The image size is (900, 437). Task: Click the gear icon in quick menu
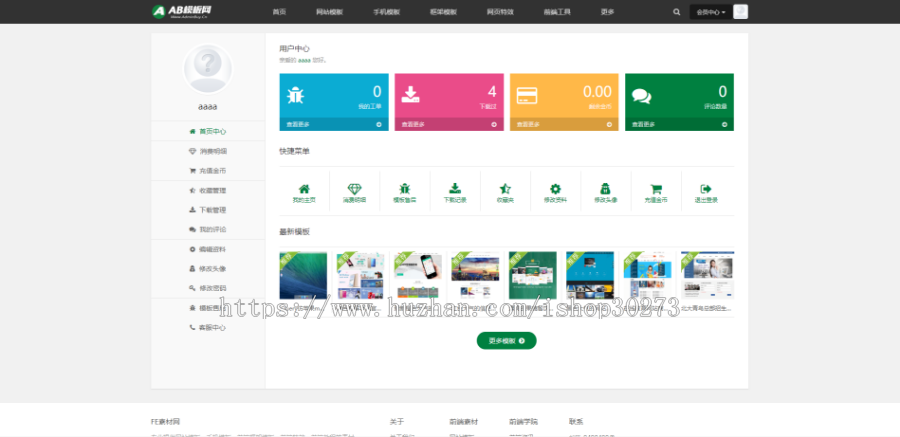555,188
